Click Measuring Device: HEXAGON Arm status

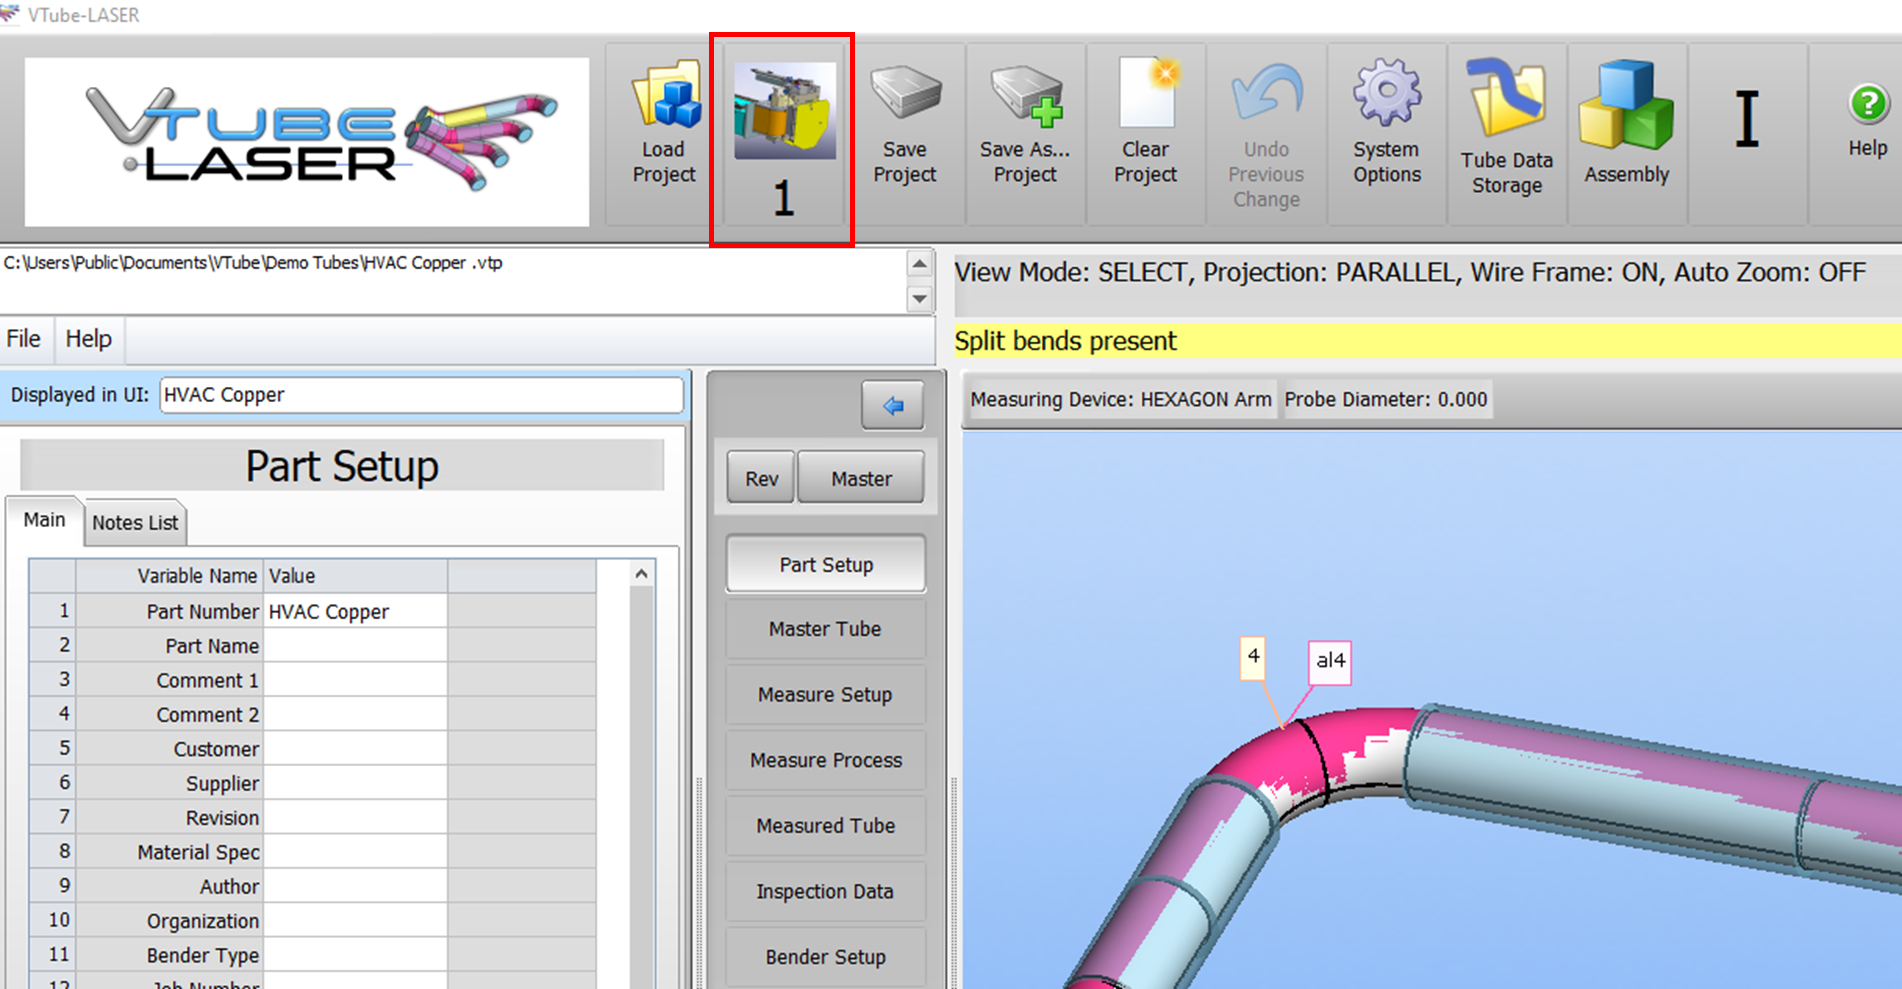click(1121, 399)
